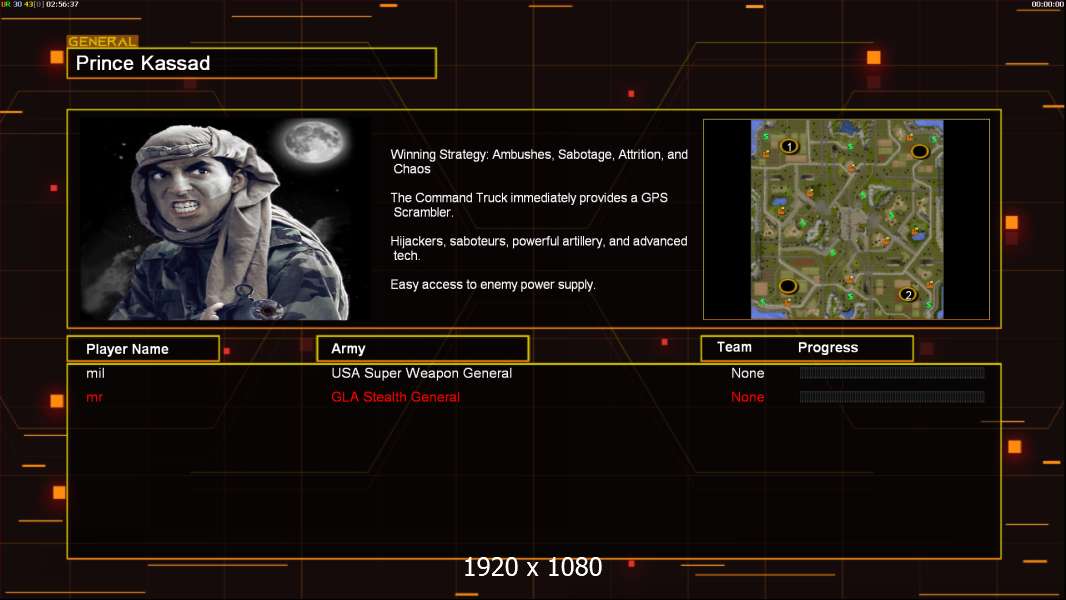The image size is (1066, 600).
Task: Click the loading progress bar for mil
Action: coord(892,372)
